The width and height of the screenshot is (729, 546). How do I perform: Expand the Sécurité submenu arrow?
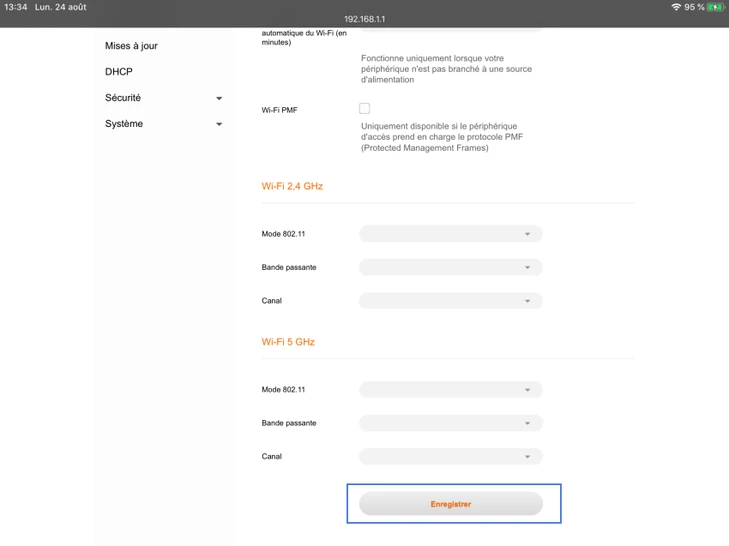[219, 98]
